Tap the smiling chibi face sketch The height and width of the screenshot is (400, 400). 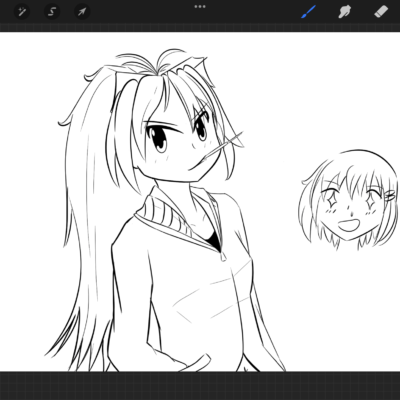tap(348, 200)
